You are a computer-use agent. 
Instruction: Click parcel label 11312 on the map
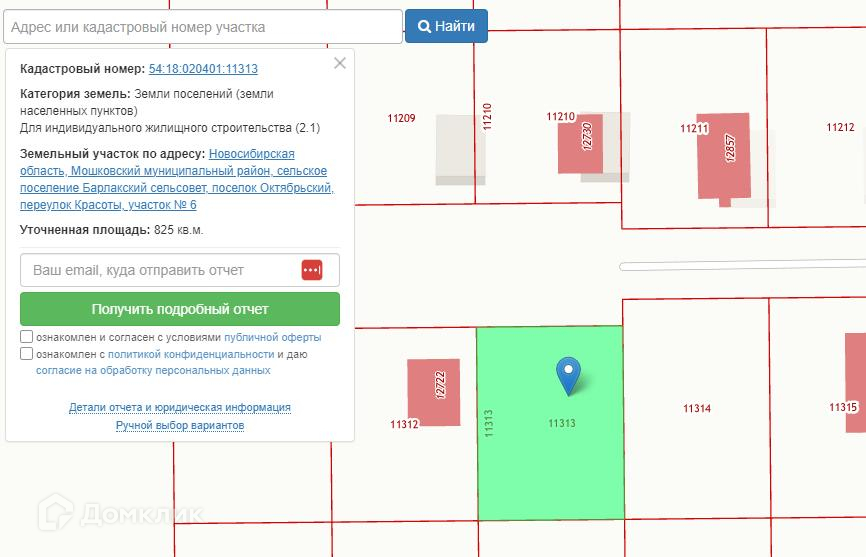404,425
